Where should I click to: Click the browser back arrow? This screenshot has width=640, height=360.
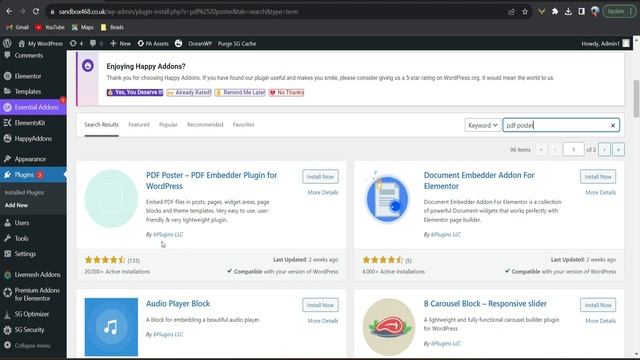9,11
